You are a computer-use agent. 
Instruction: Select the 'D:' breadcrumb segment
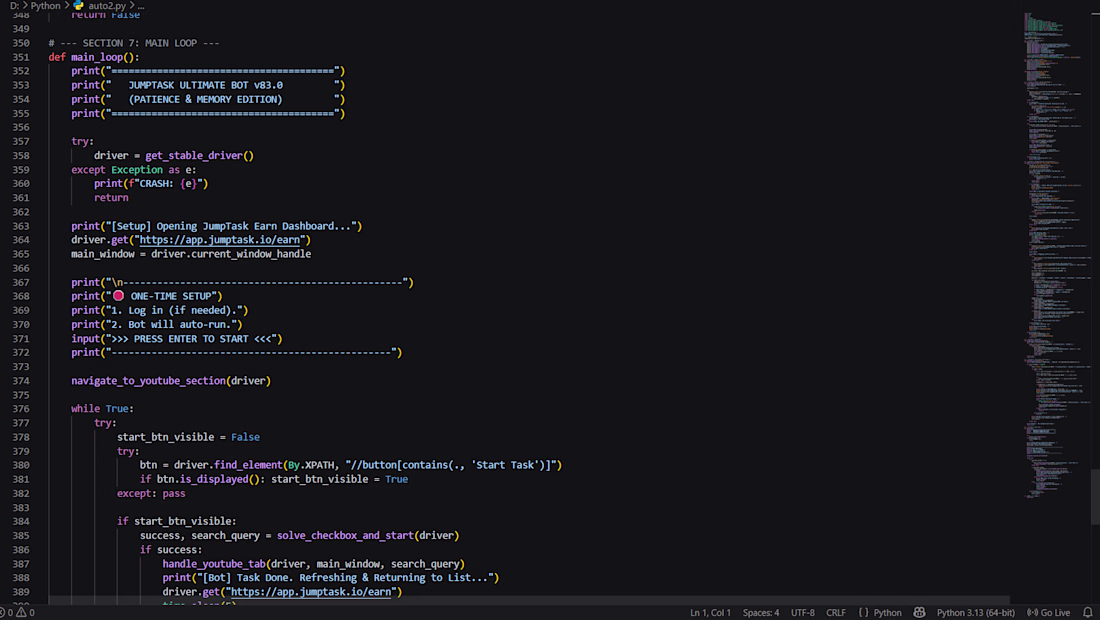14,6
